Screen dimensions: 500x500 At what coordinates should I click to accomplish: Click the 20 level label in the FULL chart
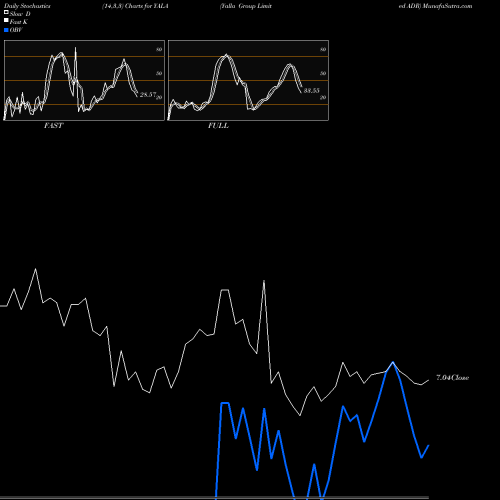(323, 97)
